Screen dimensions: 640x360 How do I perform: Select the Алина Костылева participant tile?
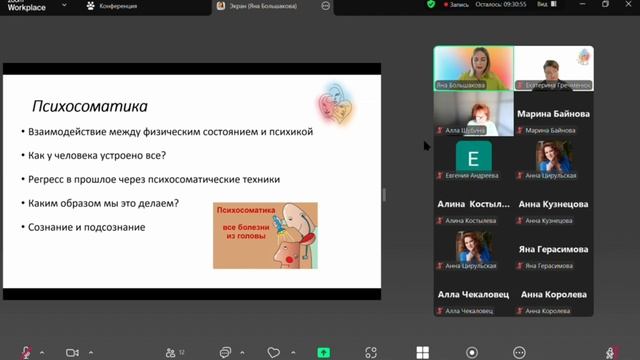coord(473,204)
